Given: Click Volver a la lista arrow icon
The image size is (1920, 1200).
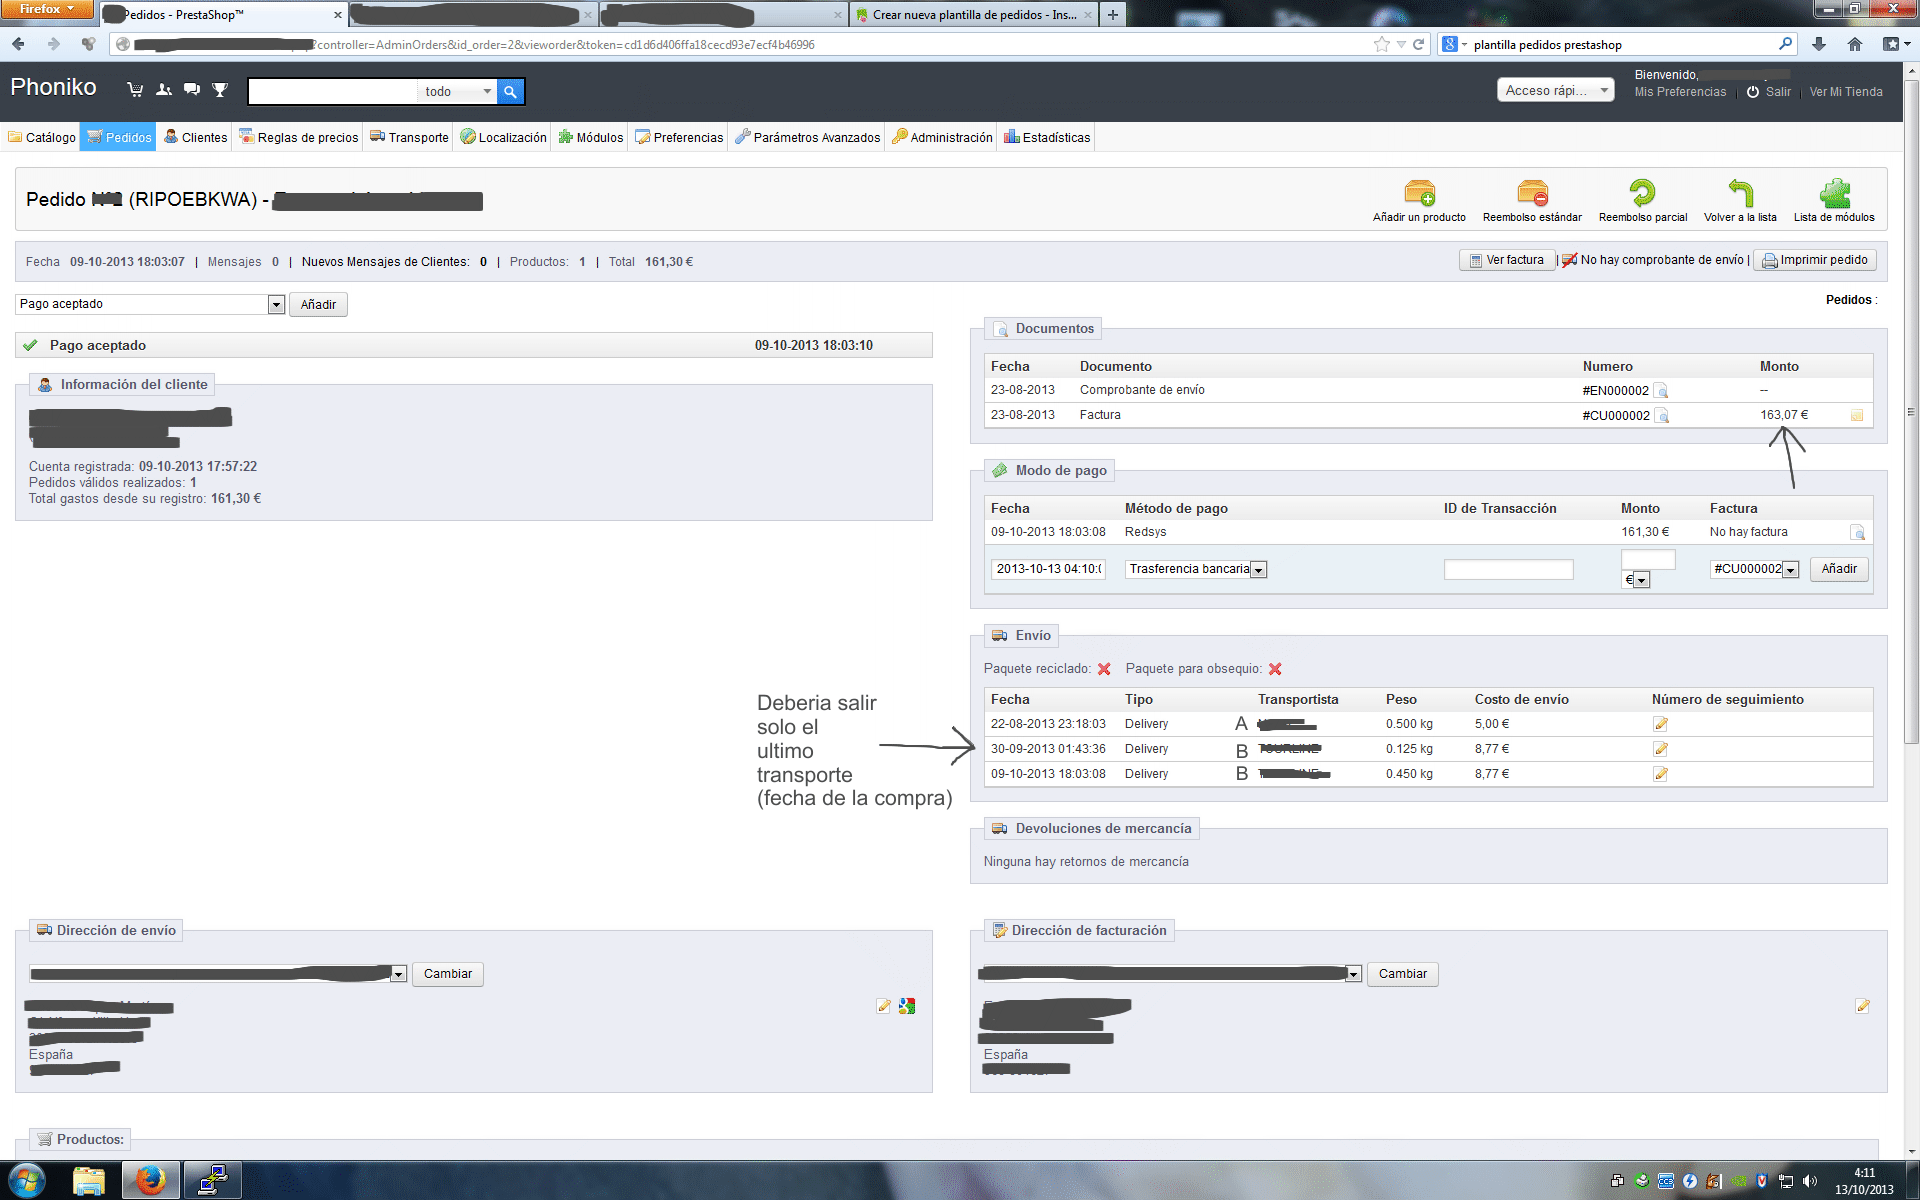Looking at the screenshot, I should point(1740,193).
